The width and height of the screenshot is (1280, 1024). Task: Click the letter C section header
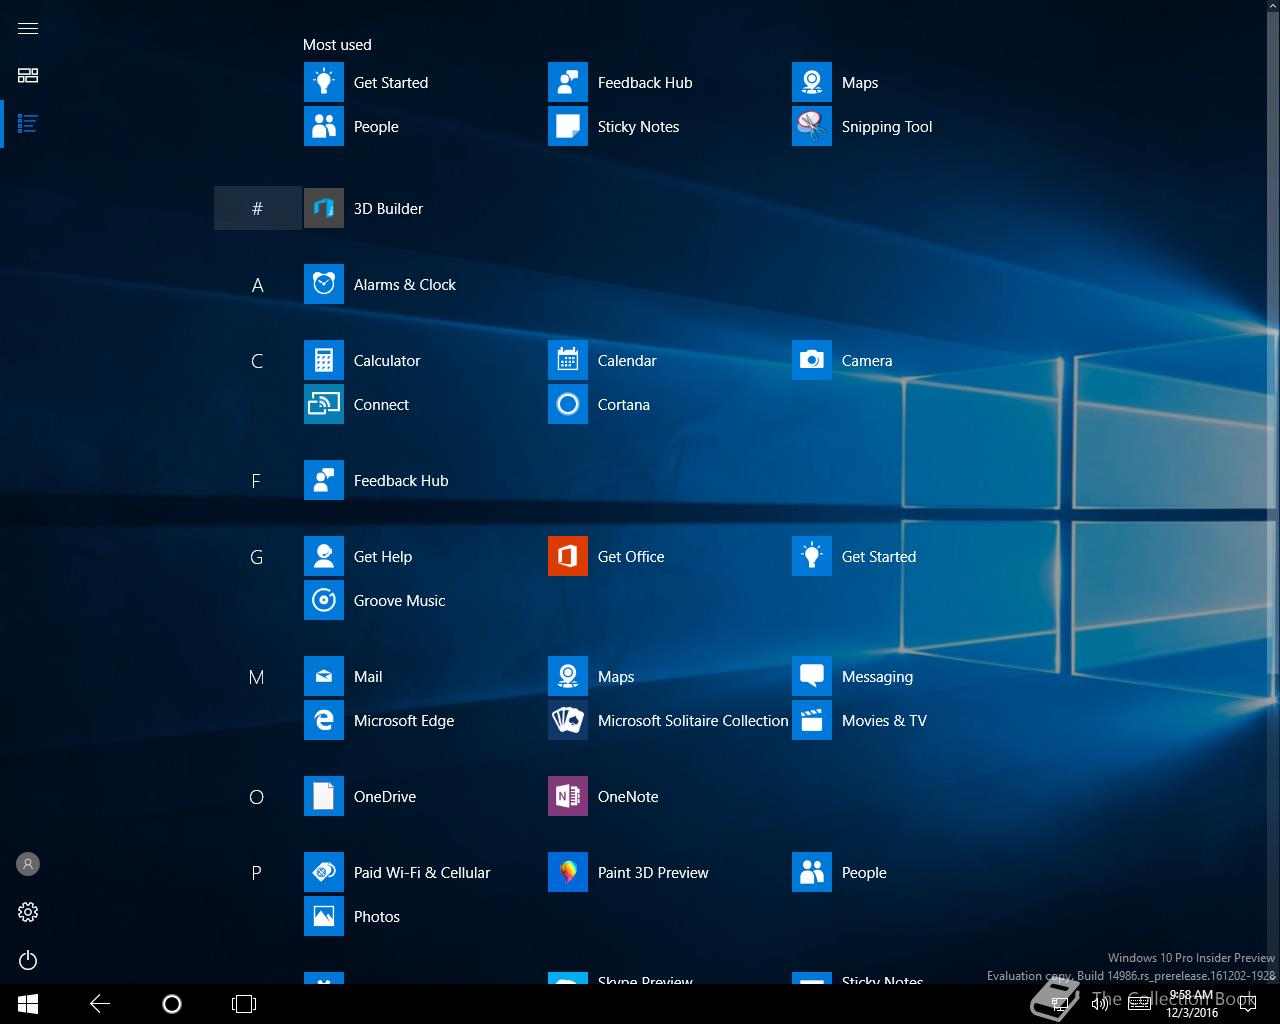[257, 361]
